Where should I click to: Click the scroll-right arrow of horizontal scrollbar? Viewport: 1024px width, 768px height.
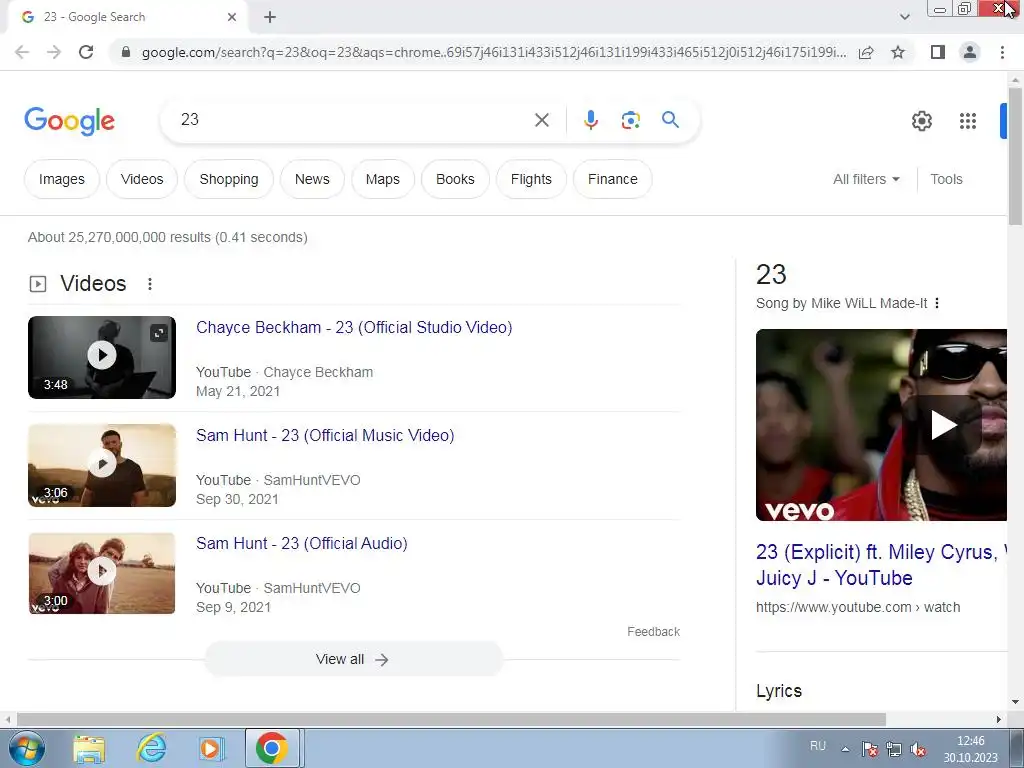(x=999, y=719)
